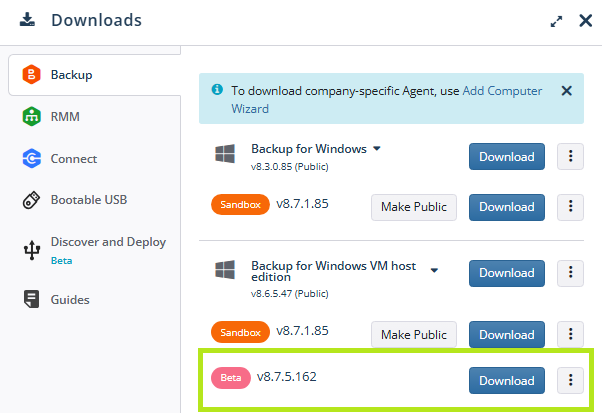This screenshot has height=413, width=602.
Task: Make Public the Backup for Windows sandbox build
Action: (x=414, y=207)
